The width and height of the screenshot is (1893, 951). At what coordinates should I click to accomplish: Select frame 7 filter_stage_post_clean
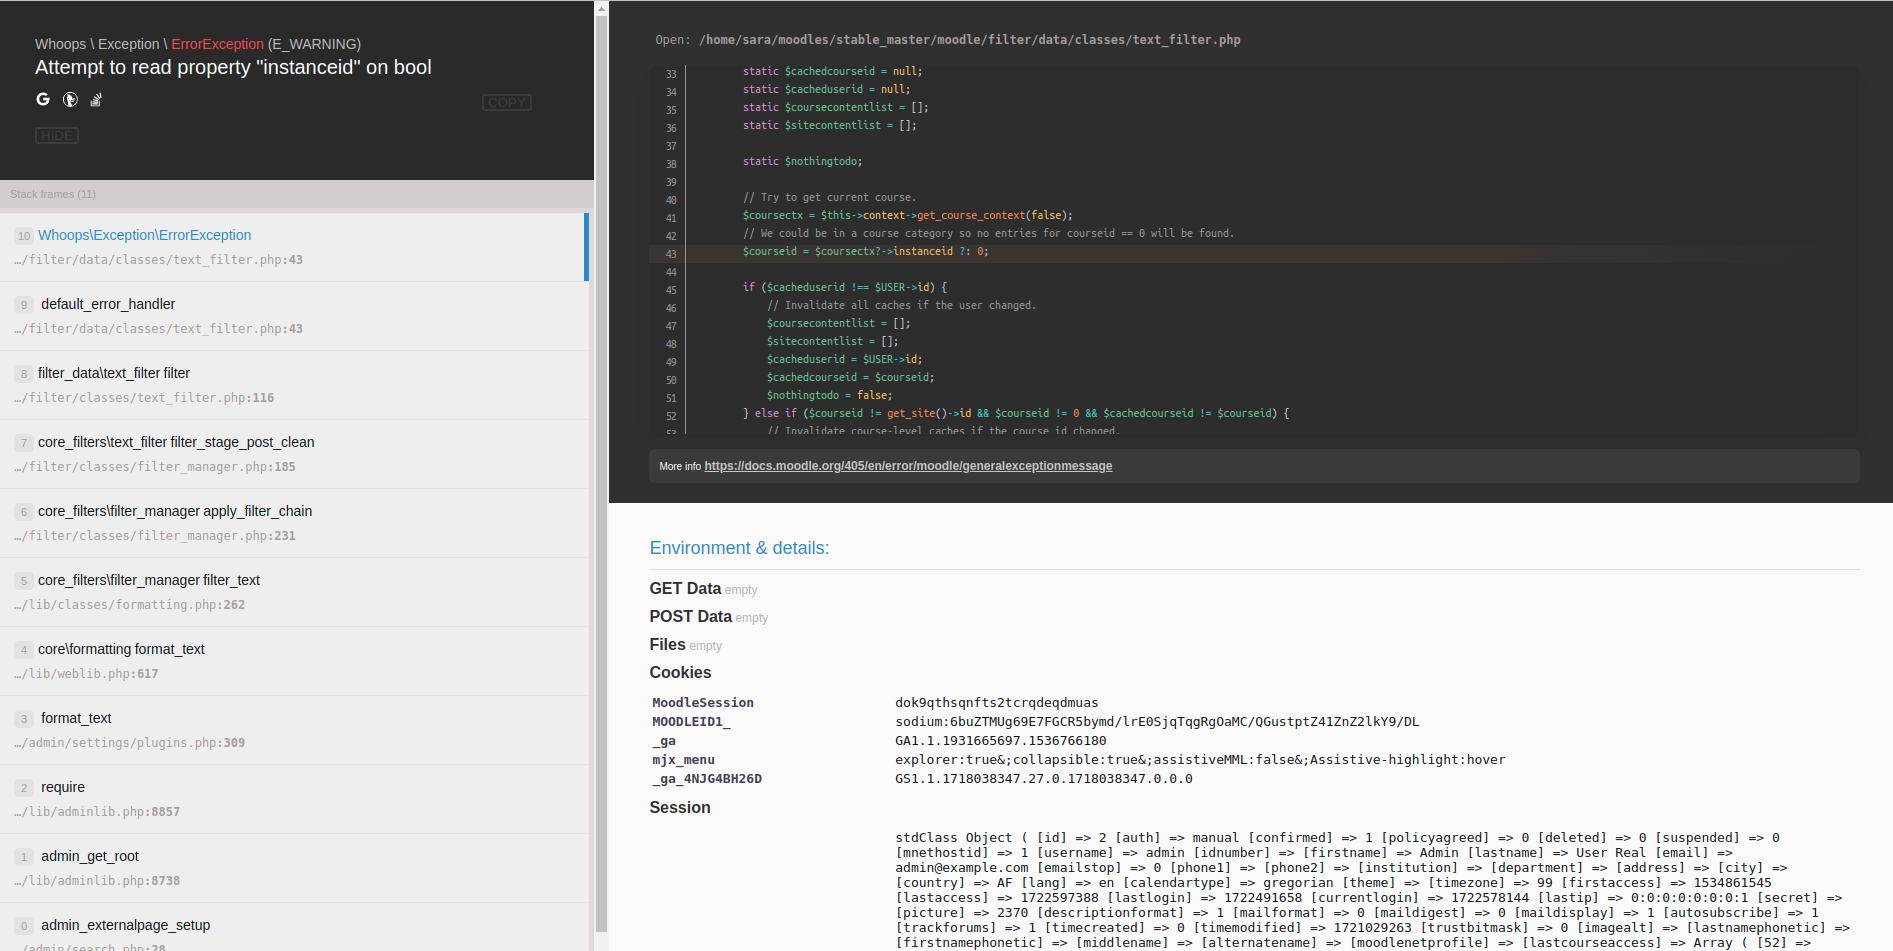[294, 454]
